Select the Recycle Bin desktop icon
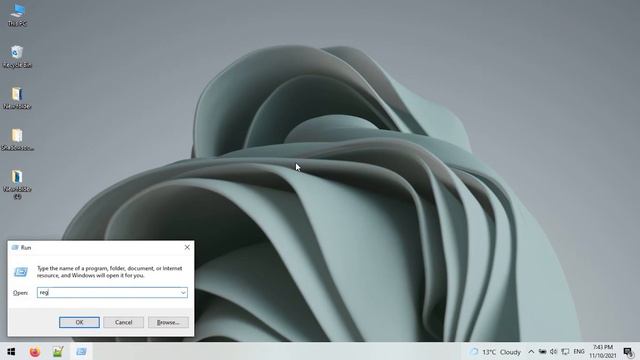 17,56
